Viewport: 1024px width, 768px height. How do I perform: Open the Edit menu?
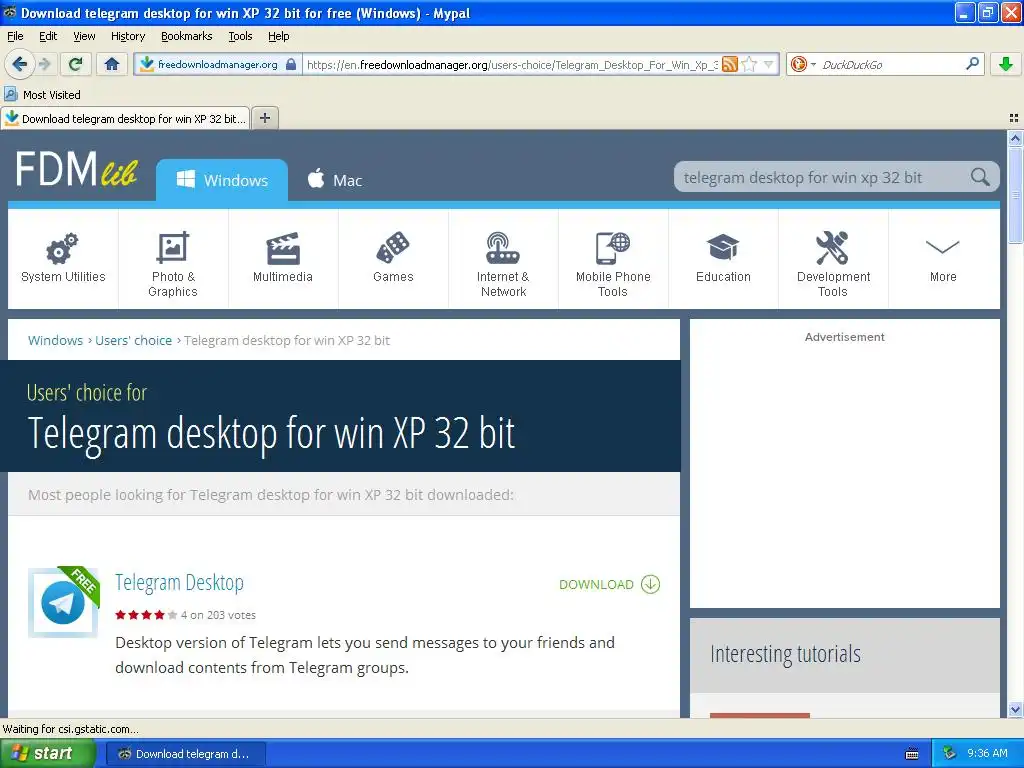(48, 36)
